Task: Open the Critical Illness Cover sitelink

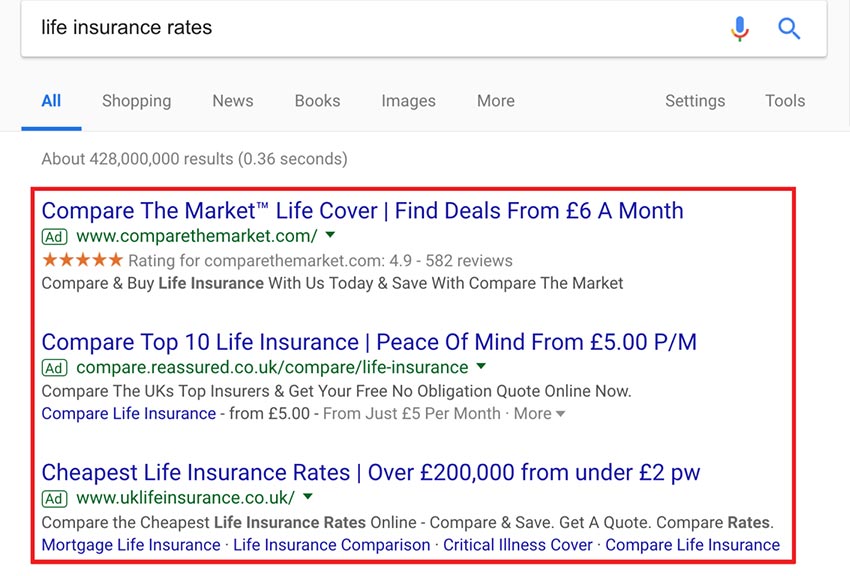Action: 518,545
